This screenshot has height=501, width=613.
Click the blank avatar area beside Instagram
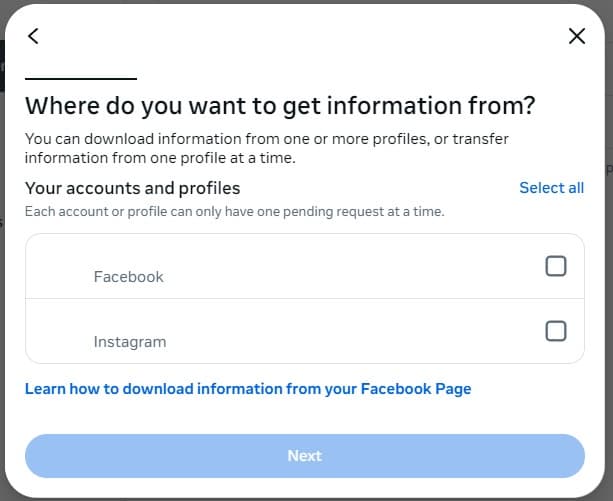59,331
